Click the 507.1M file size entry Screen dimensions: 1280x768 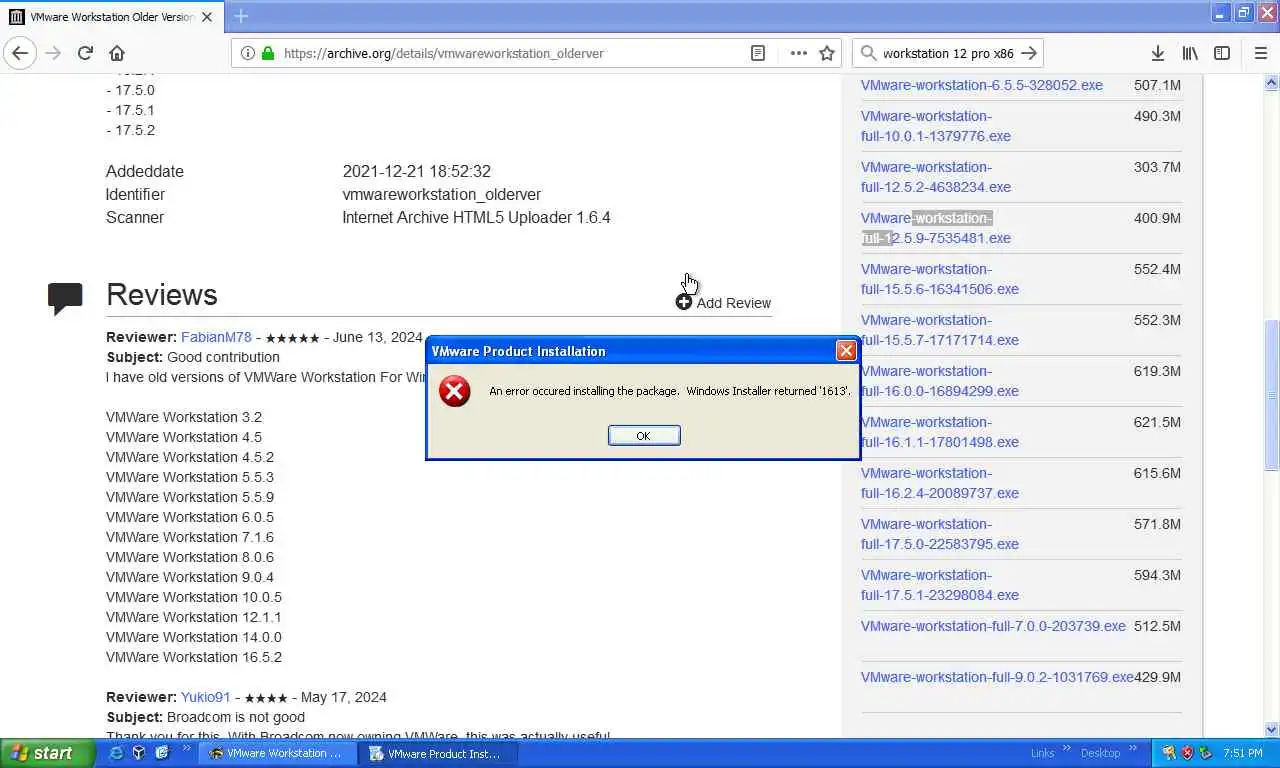point(1157,85)
